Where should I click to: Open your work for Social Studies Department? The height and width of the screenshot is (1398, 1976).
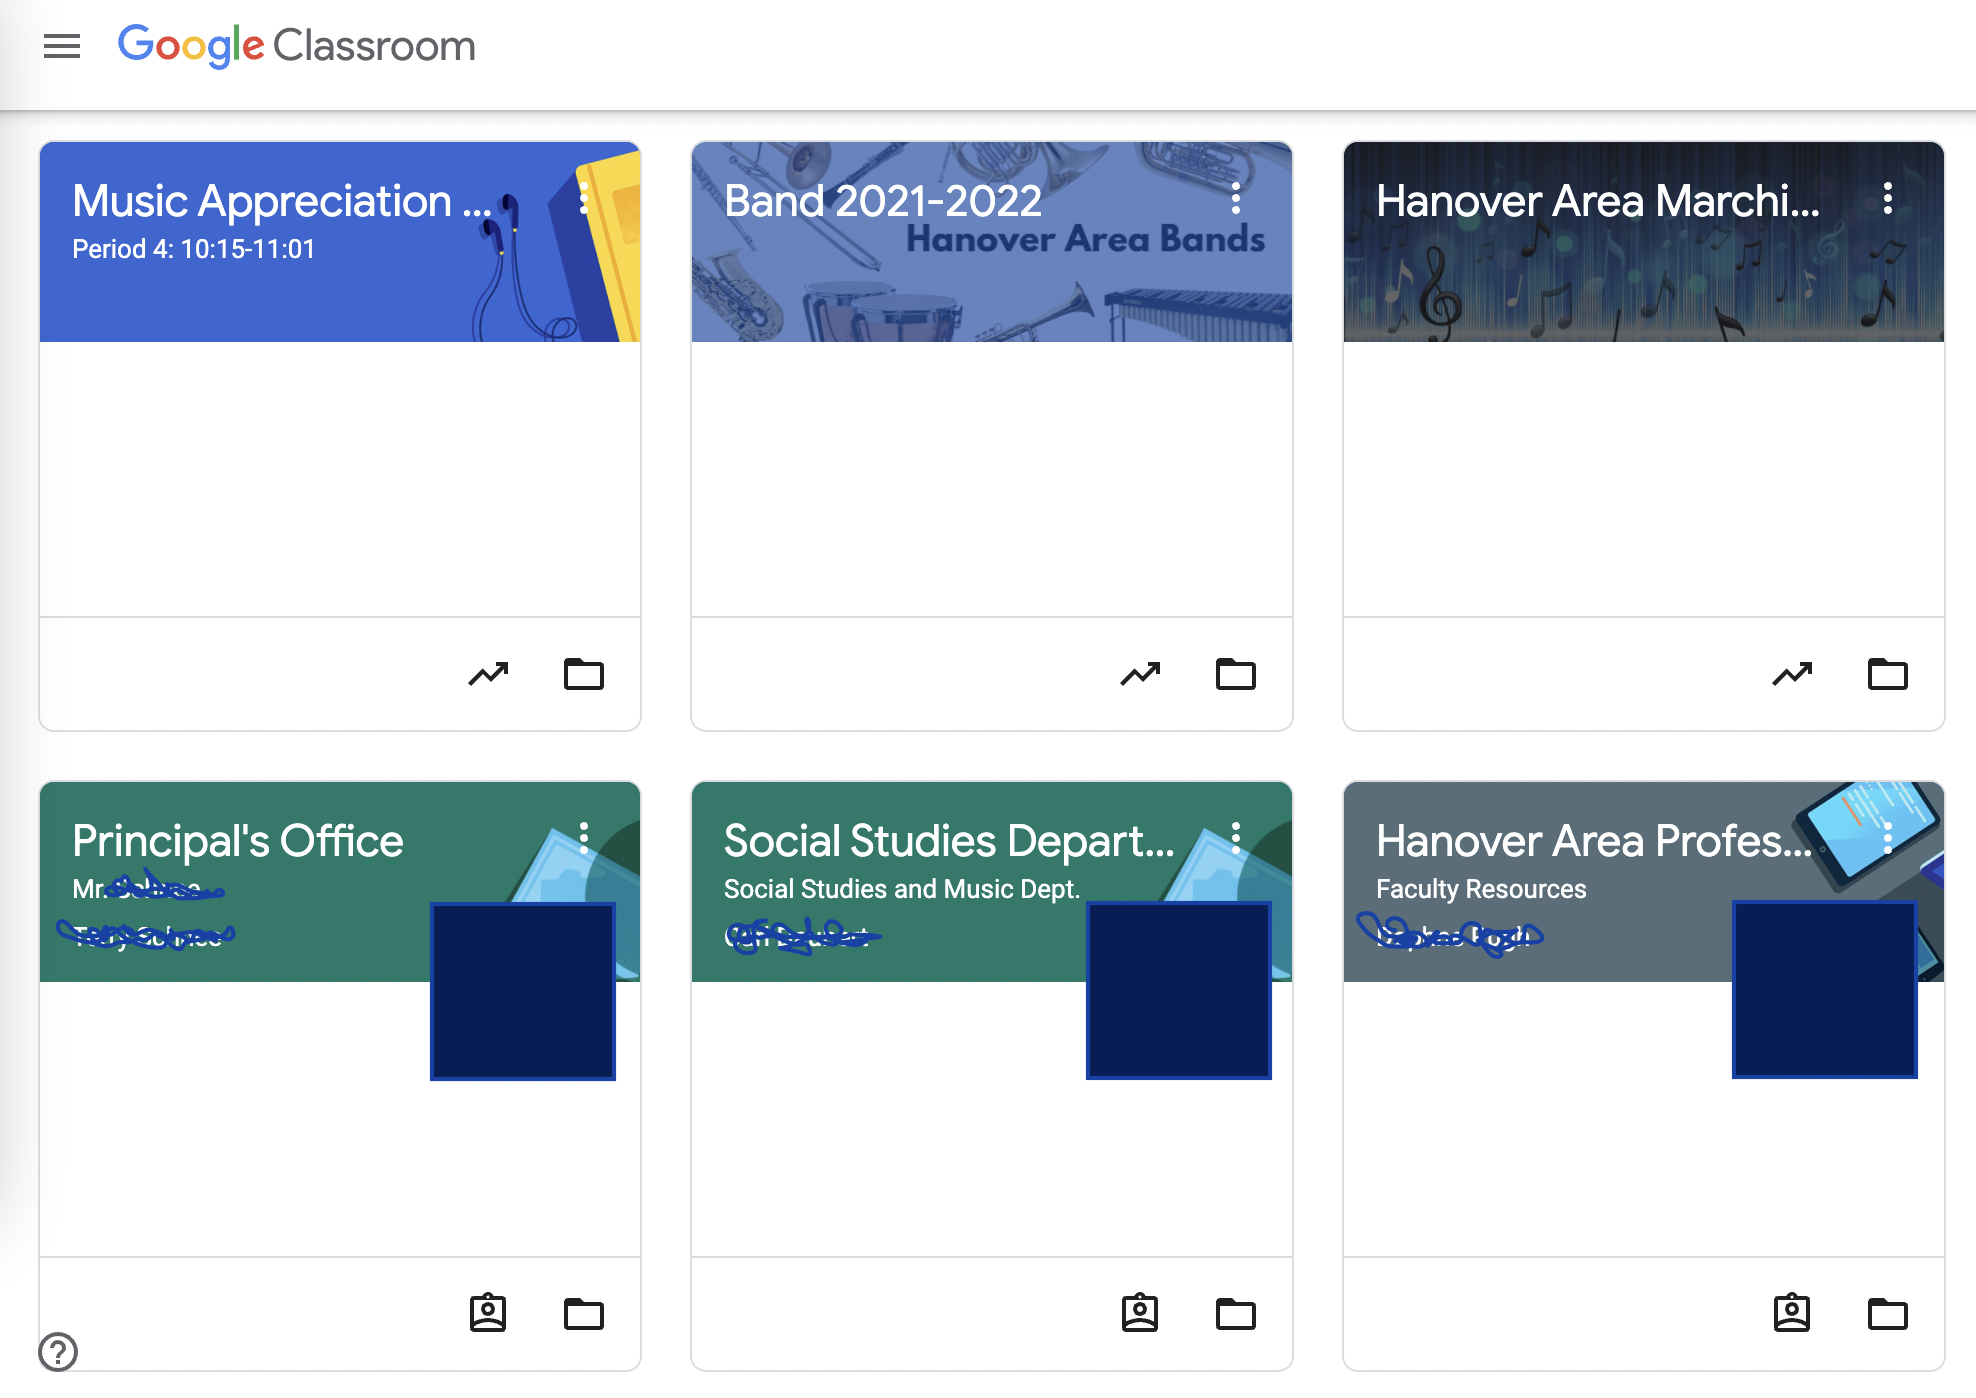(1140, 1313)
